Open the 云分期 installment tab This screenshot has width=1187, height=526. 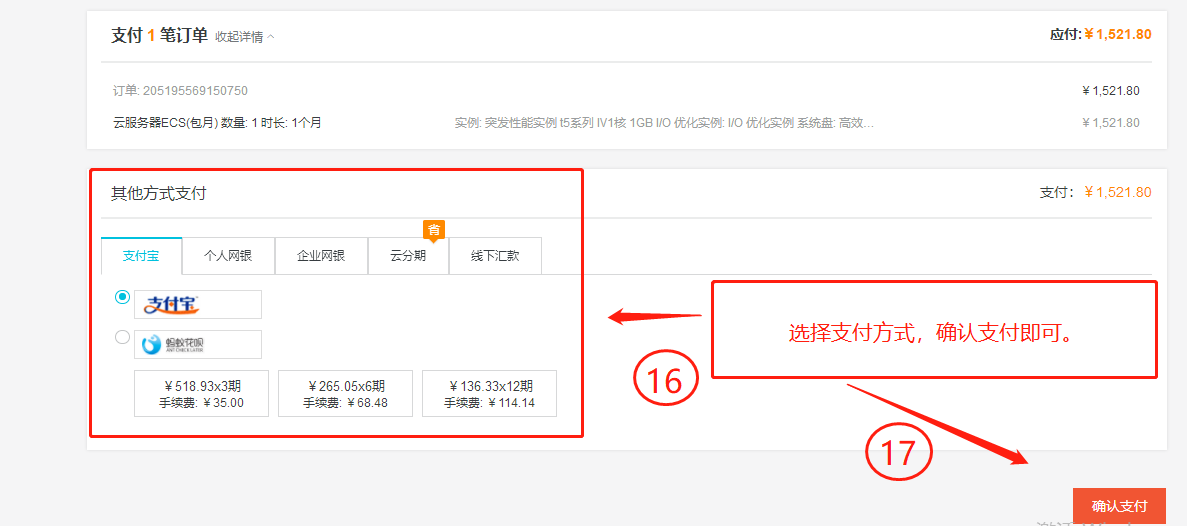tap(408, 256)
